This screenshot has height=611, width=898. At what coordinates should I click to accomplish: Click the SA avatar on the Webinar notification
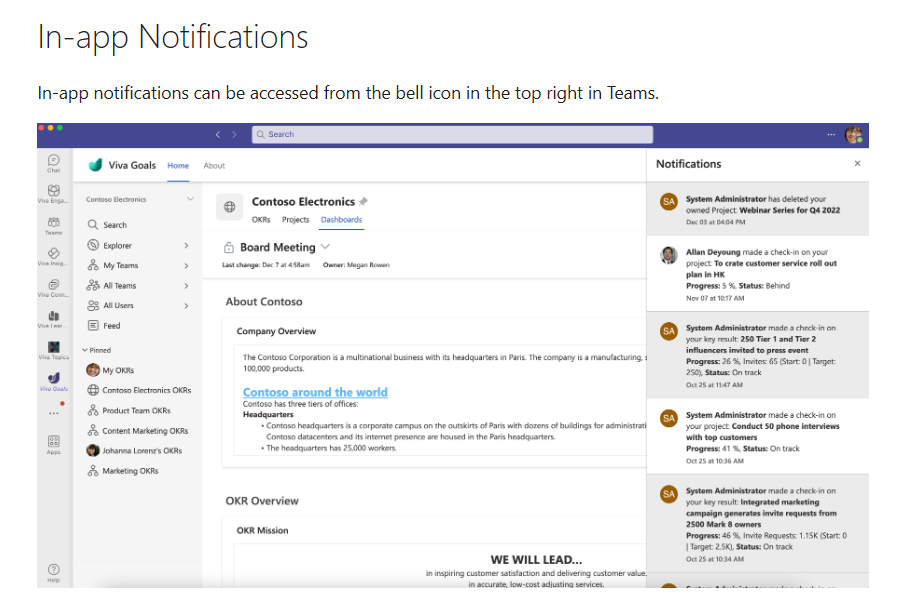(x=668, y=202)
